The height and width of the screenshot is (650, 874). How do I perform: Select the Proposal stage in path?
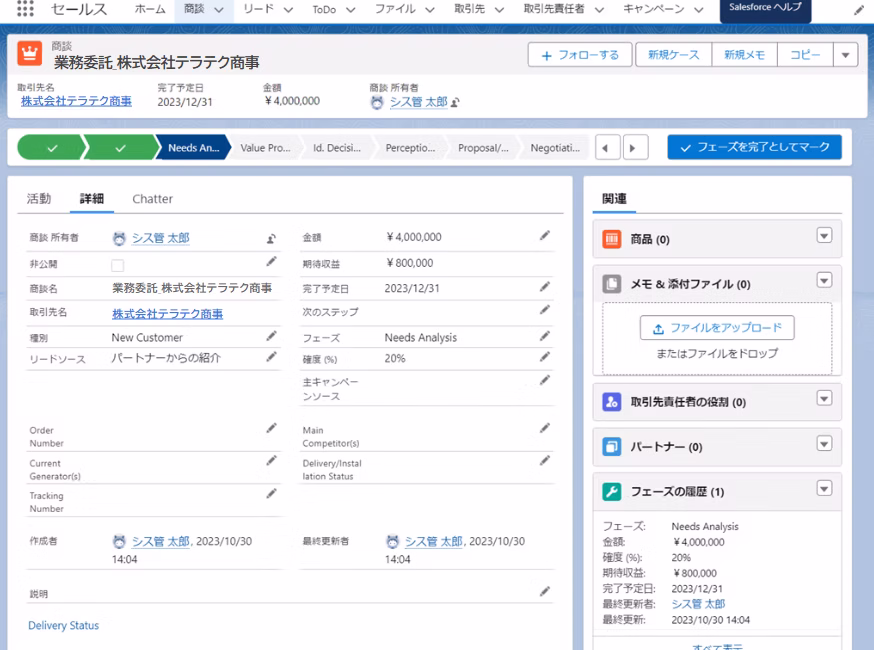coord(483,148)
